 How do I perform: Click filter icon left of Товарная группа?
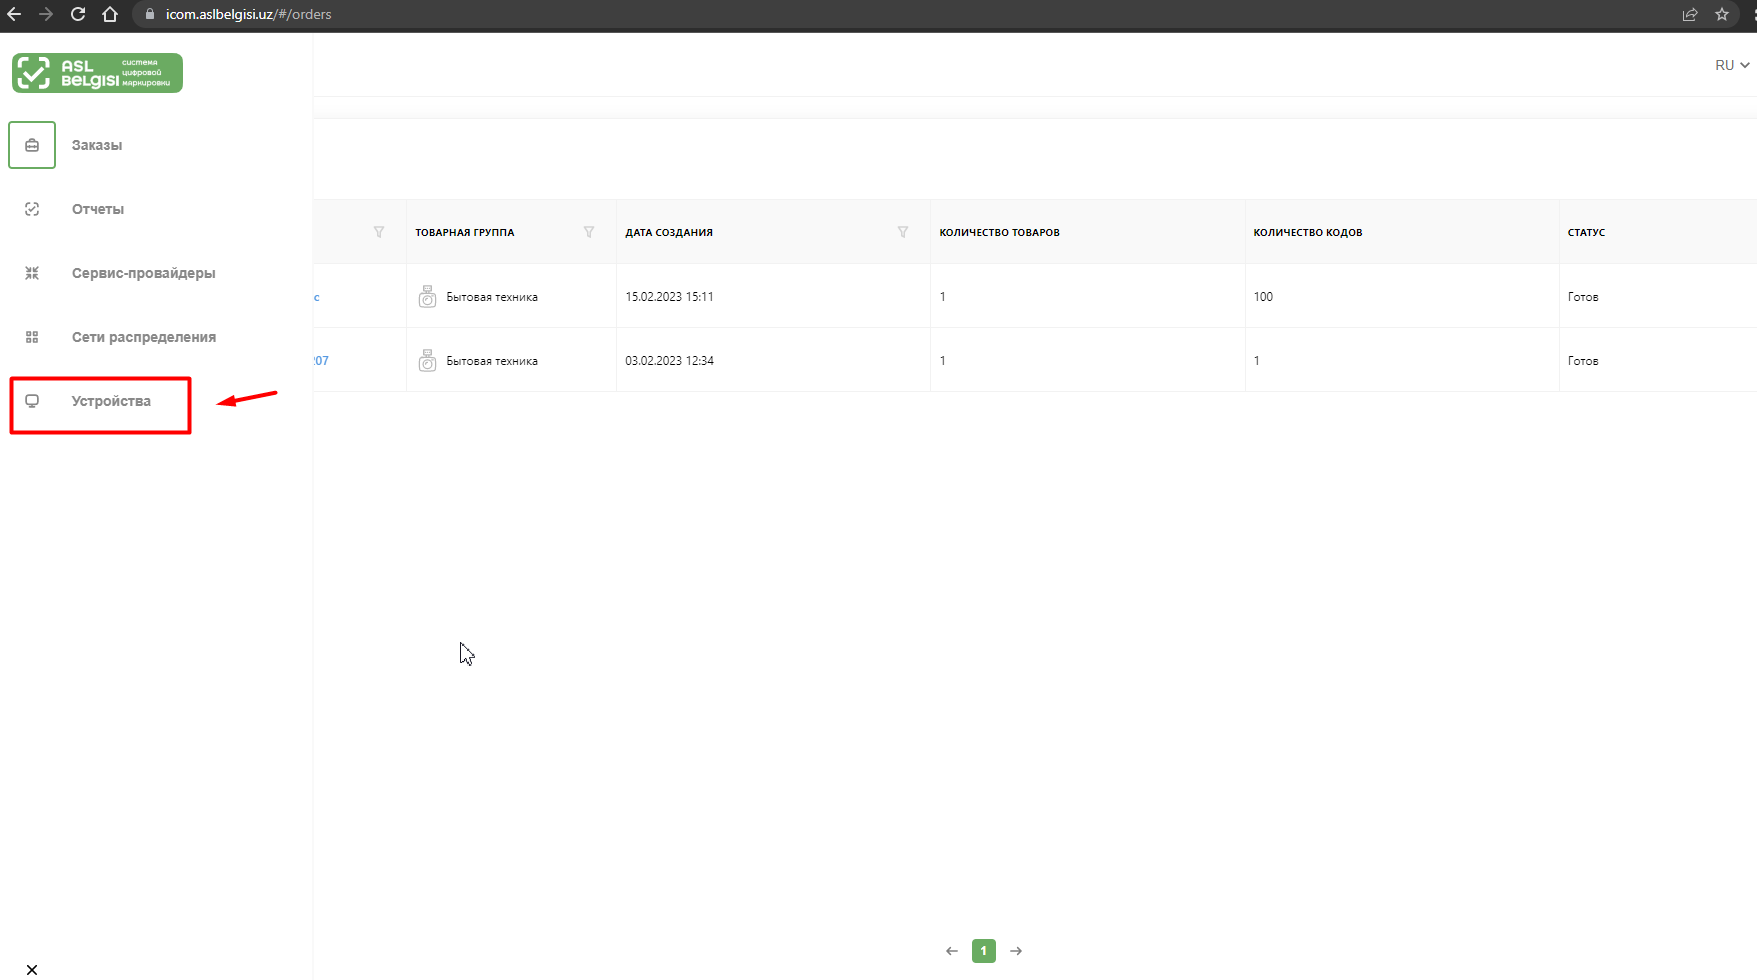379,232
